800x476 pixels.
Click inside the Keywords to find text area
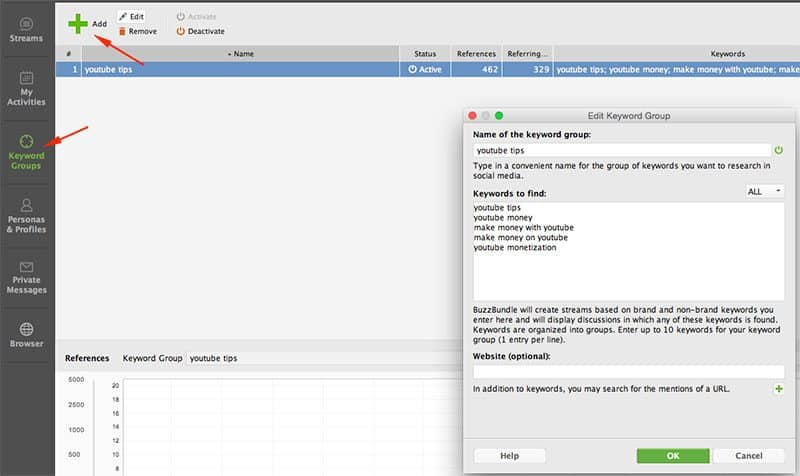click(x=629, y=251)
